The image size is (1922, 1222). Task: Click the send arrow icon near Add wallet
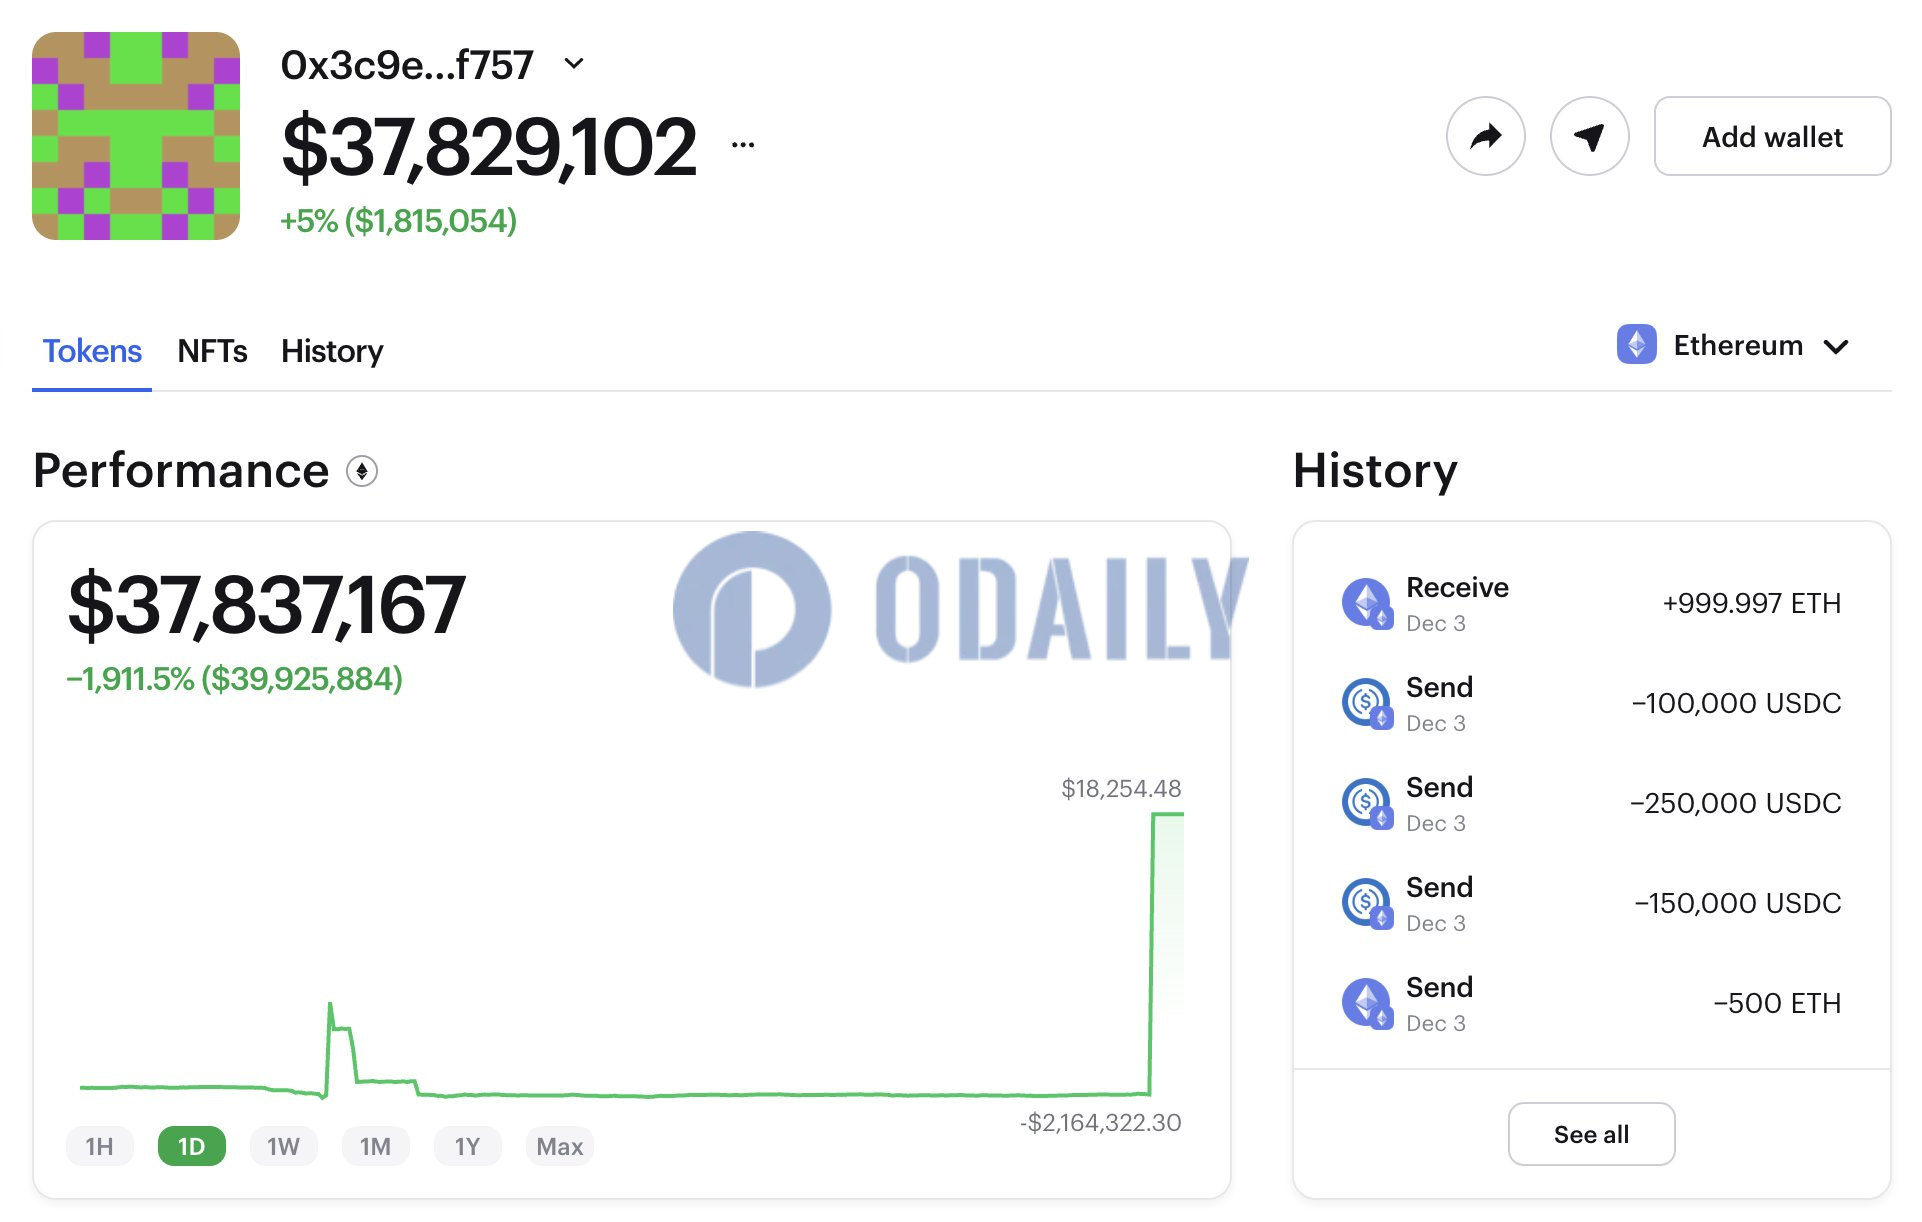[x=1590, y=136]
